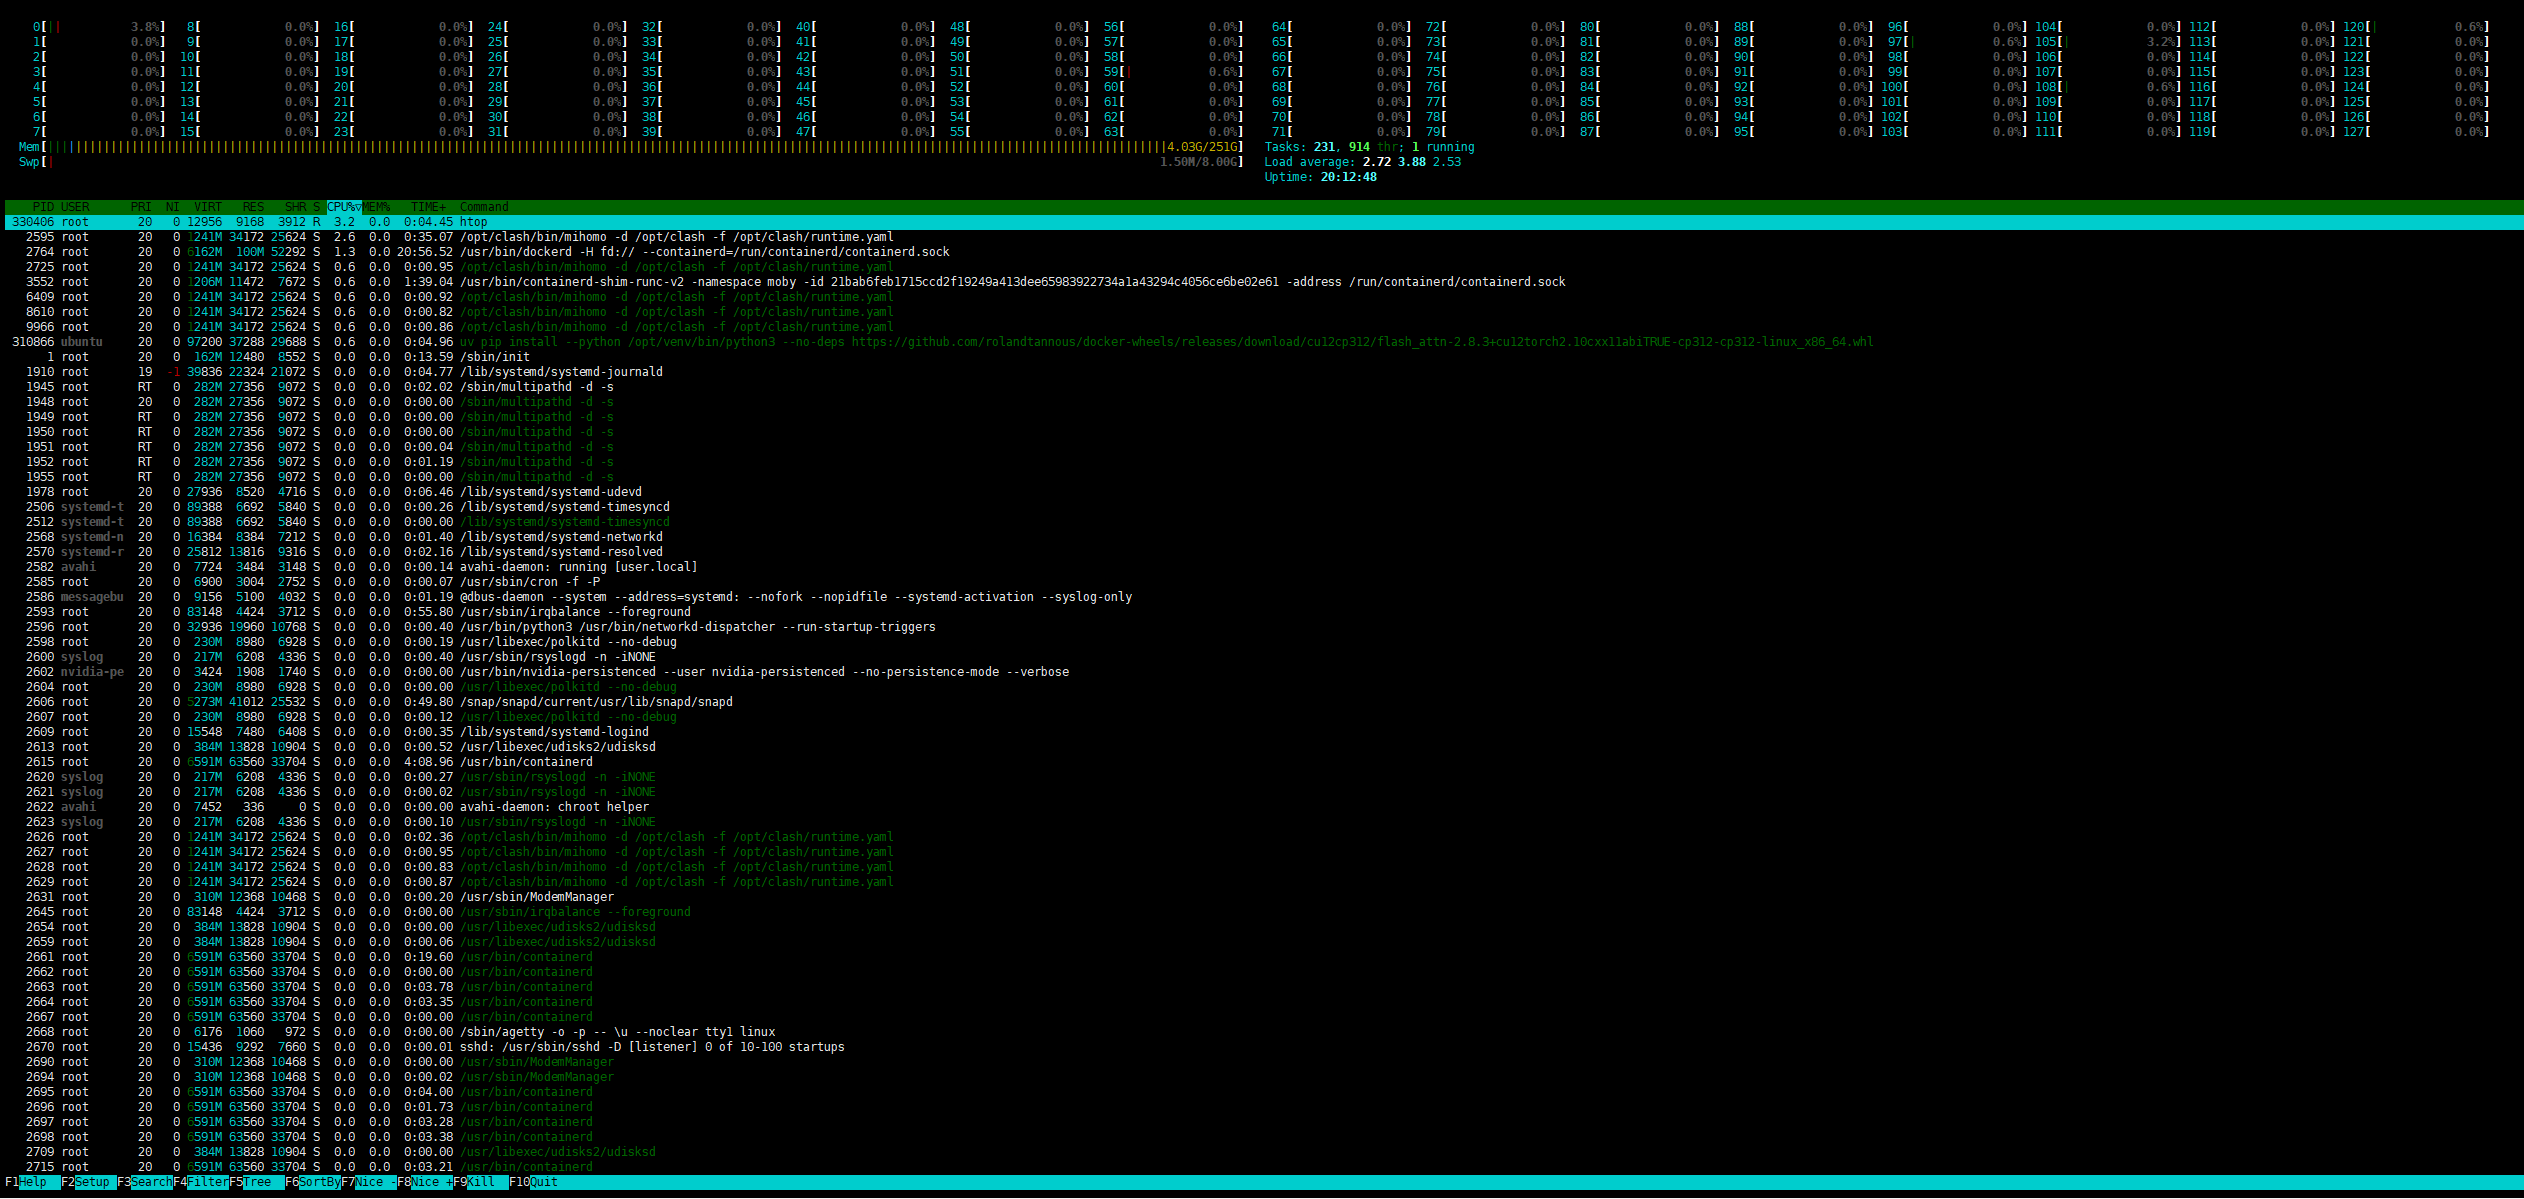The image size is (2524, 1199).
Task: Click F9 Kill in the function bar
Action: point(480,1182)
